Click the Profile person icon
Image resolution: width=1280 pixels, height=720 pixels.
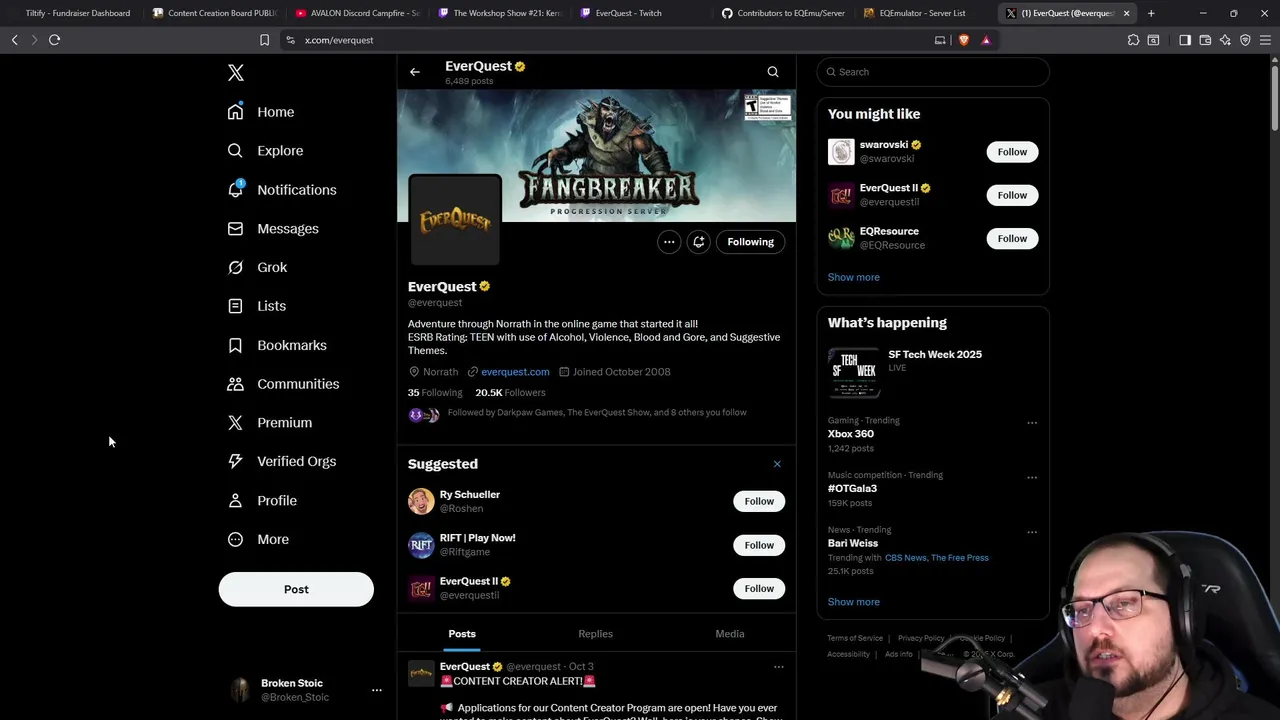click(x=235, y=500)
